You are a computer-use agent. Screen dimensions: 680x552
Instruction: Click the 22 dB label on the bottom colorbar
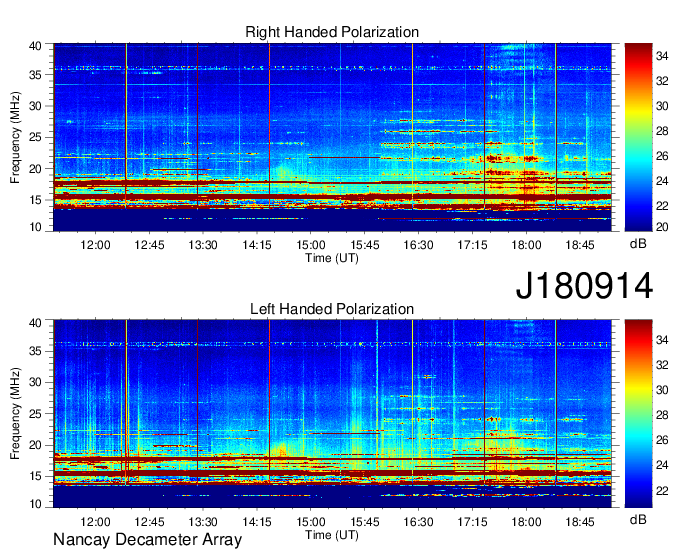[662, 491]
